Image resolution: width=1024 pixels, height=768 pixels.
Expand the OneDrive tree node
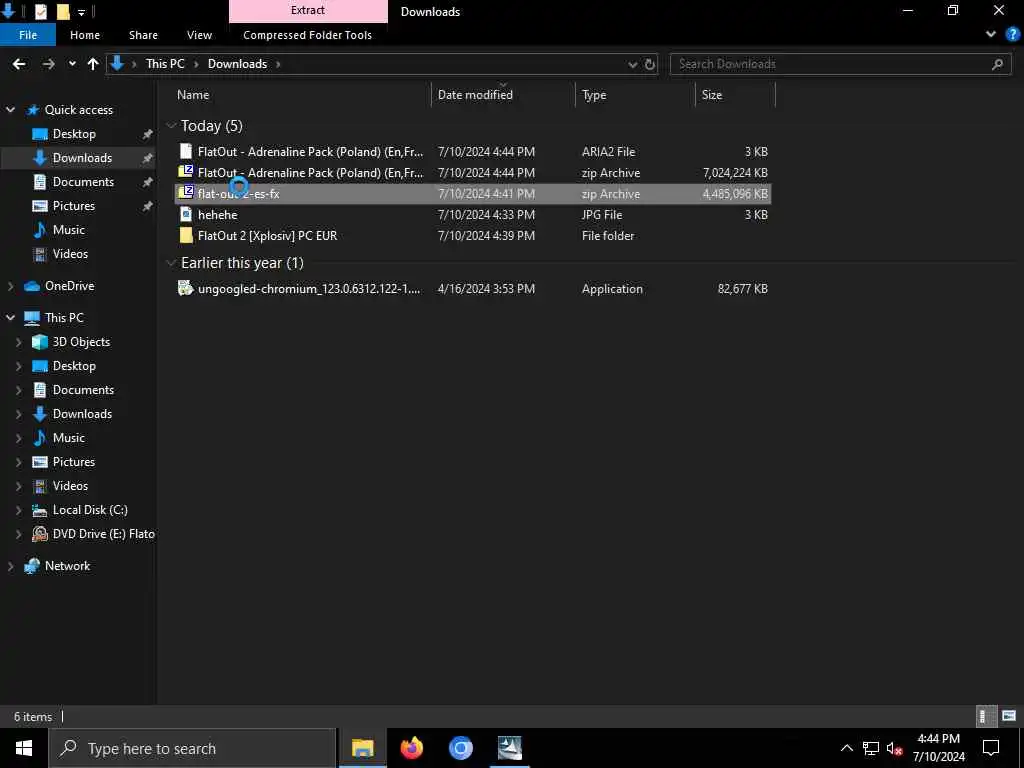[10, 286]
